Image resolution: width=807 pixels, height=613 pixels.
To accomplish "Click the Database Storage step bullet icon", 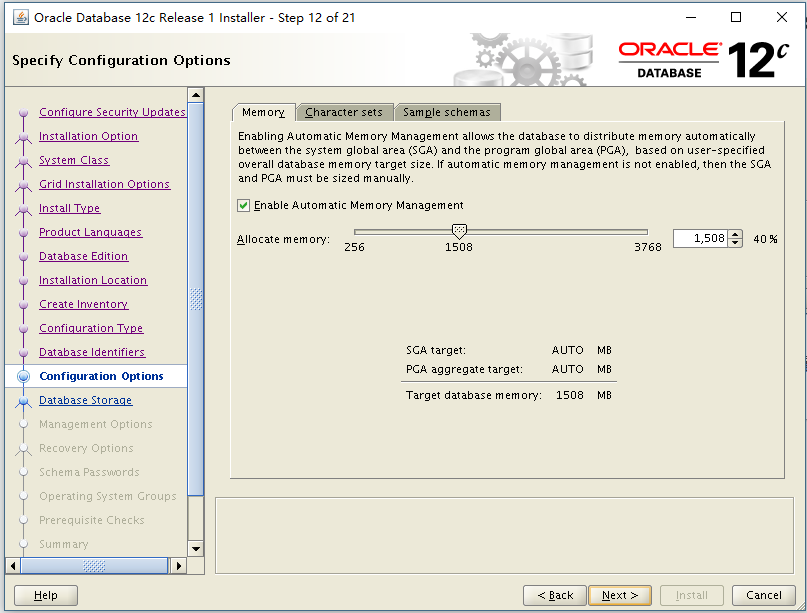I will tap(23, 401).
